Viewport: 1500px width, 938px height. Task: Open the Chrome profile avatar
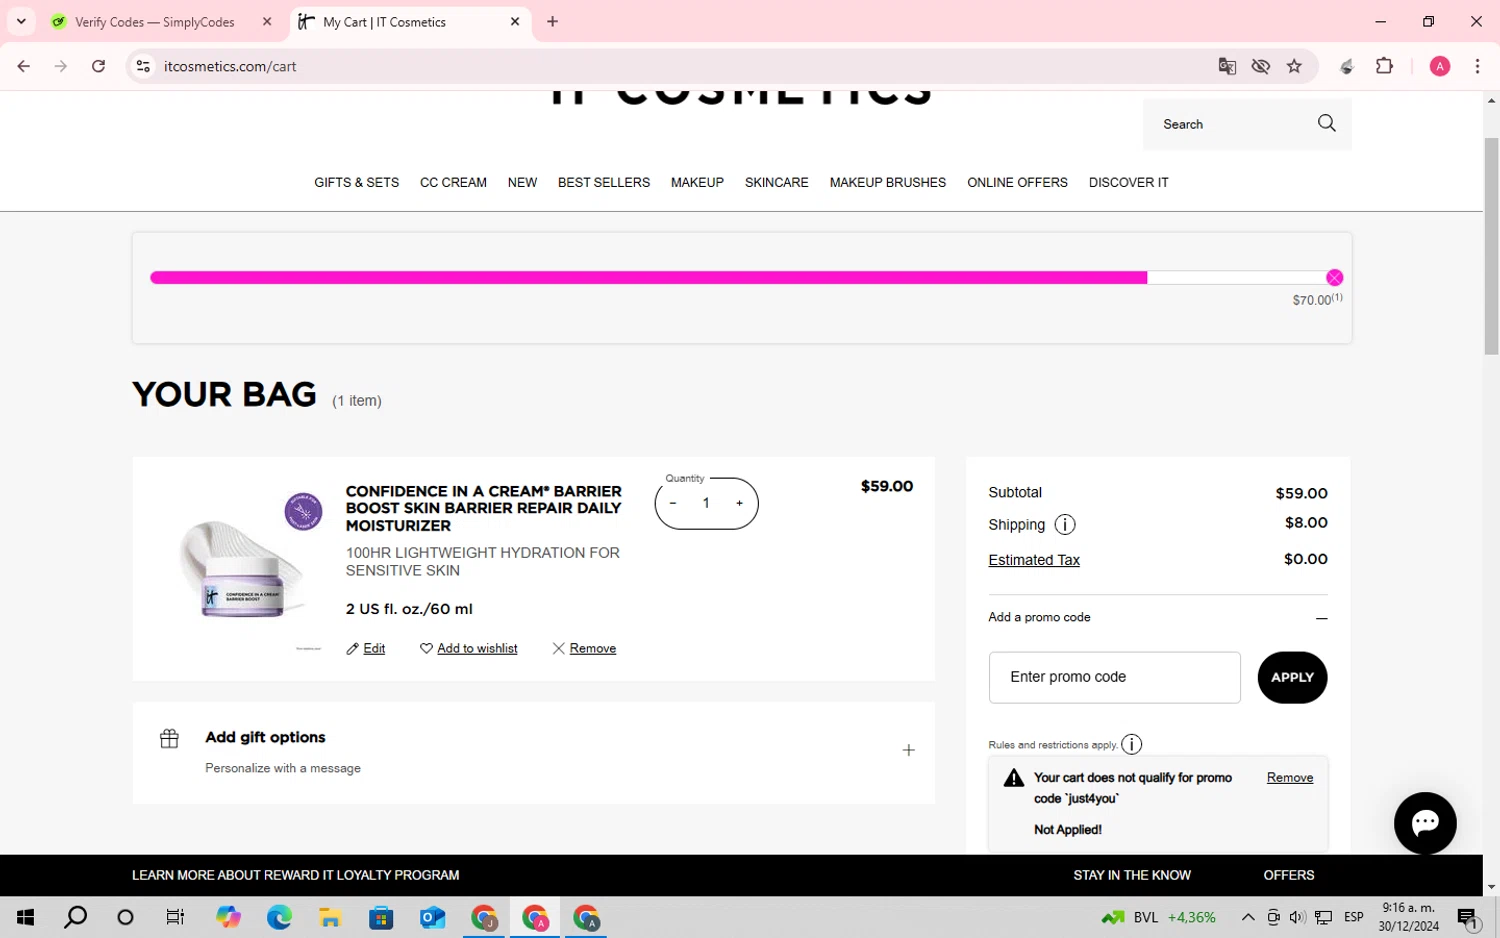click(x=1440, y=66)
